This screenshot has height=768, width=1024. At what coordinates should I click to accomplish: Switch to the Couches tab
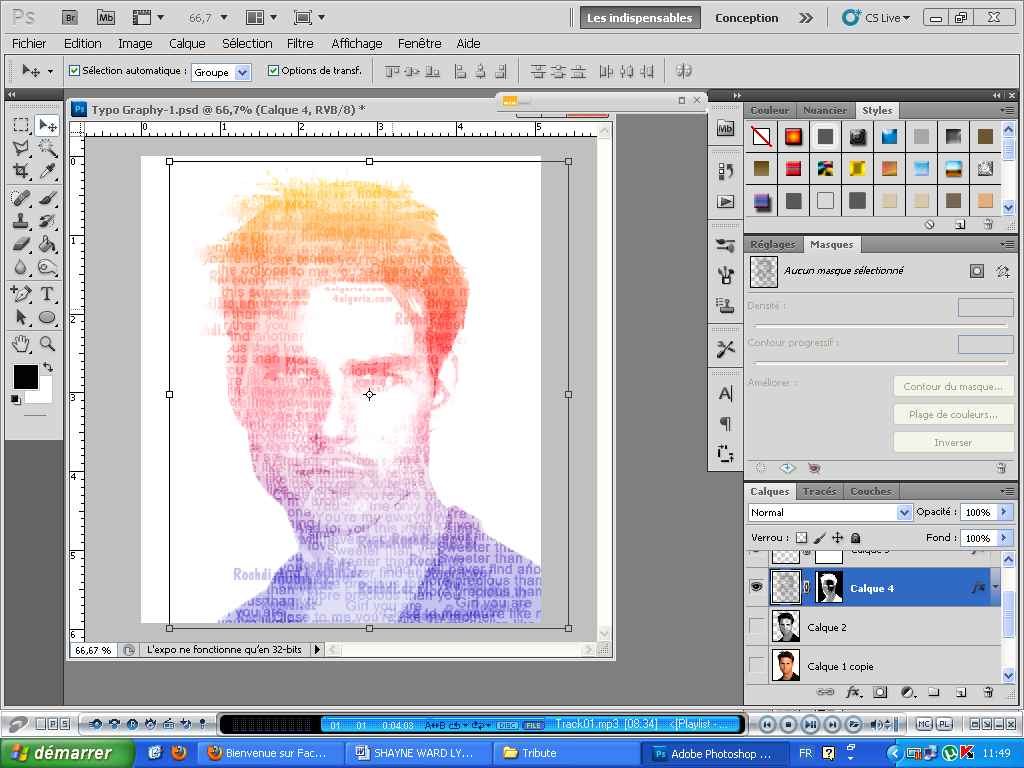(870, 491)
